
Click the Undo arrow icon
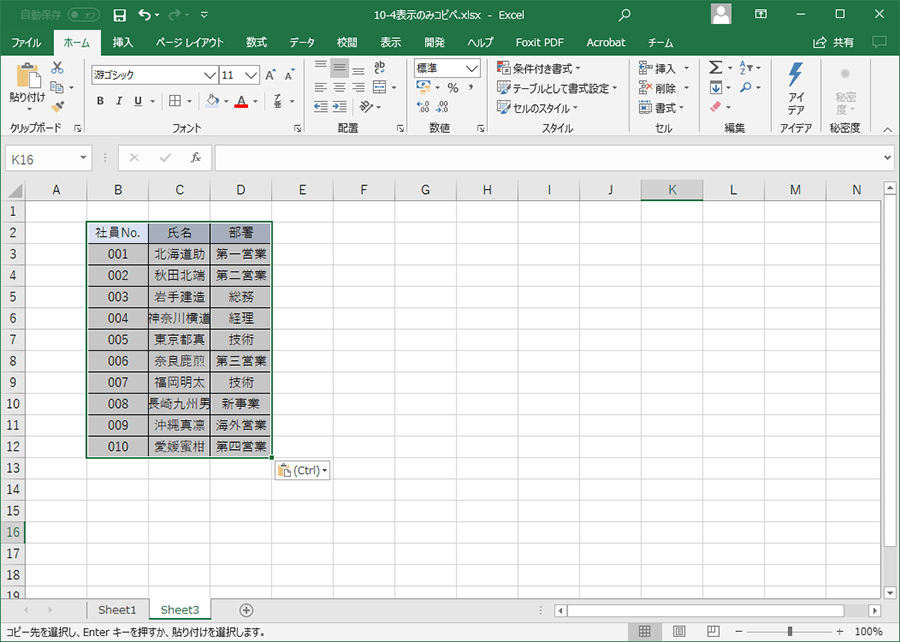pos(145,15)
